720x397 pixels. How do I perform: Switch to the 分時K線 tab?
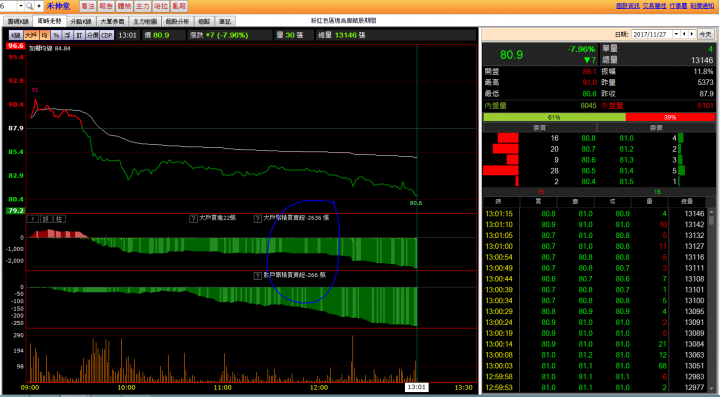click(x=81, y=21)
